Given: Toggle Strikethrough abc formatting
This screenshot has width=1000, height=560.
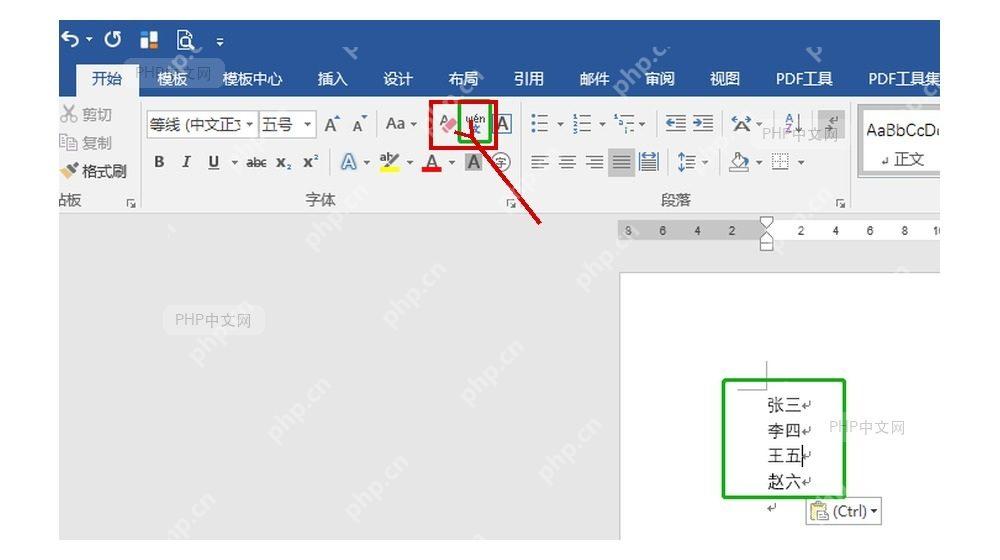Looking at the screenshot, I should point(256,163).
